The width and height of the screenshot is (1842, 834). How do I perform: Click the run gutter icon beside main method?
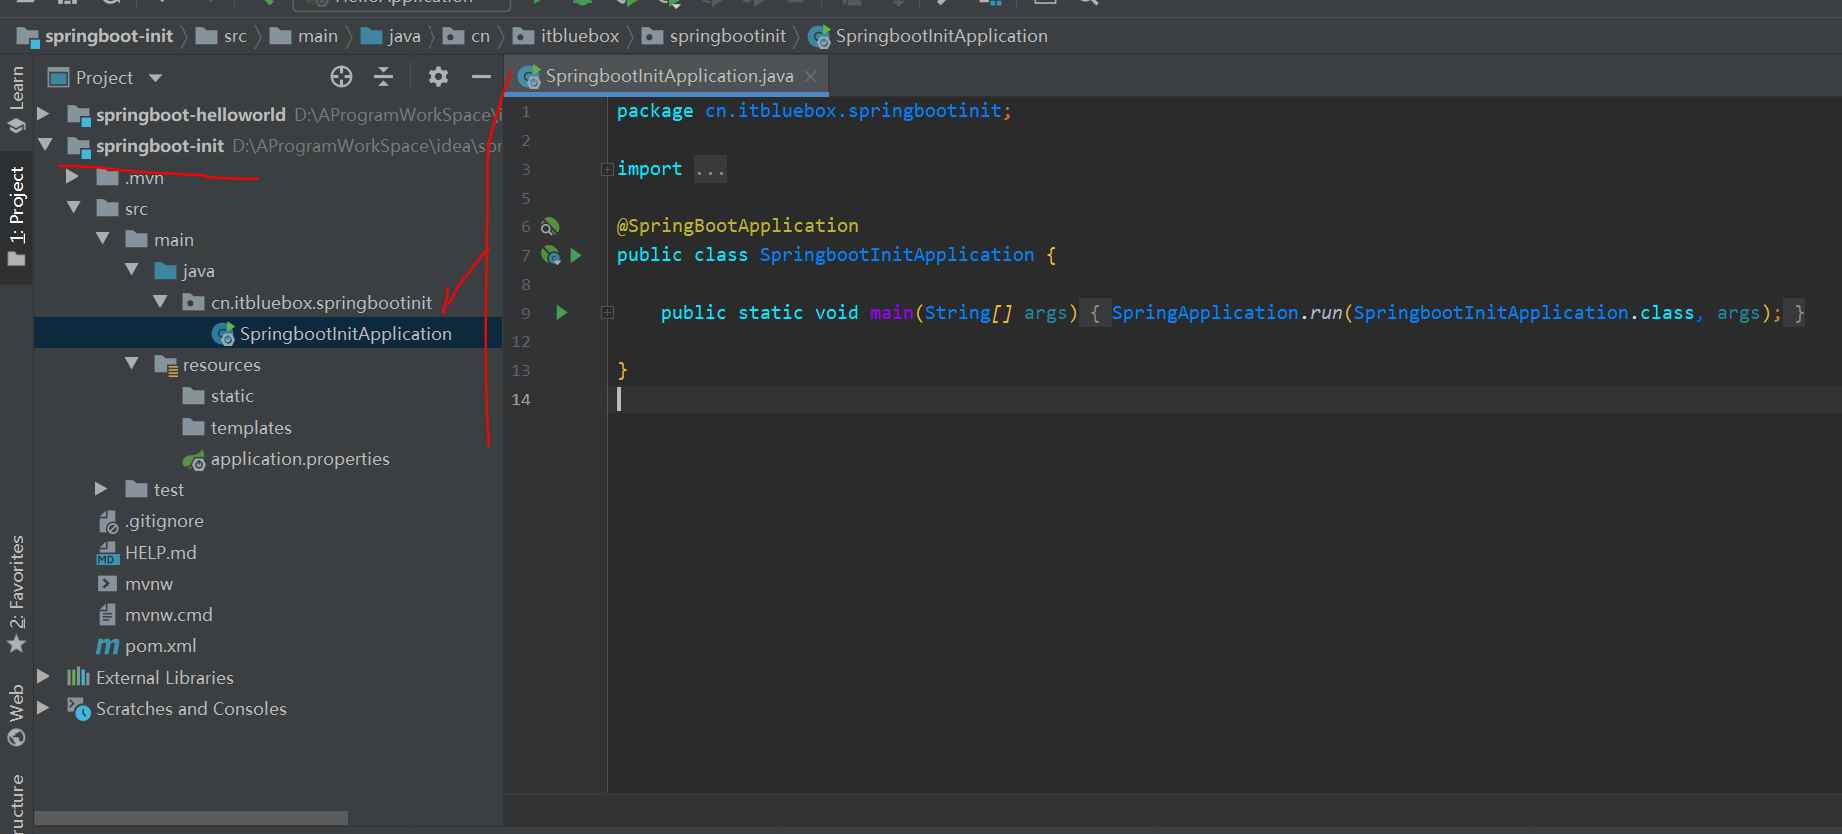pyautogui.click(x=562, y=312)
